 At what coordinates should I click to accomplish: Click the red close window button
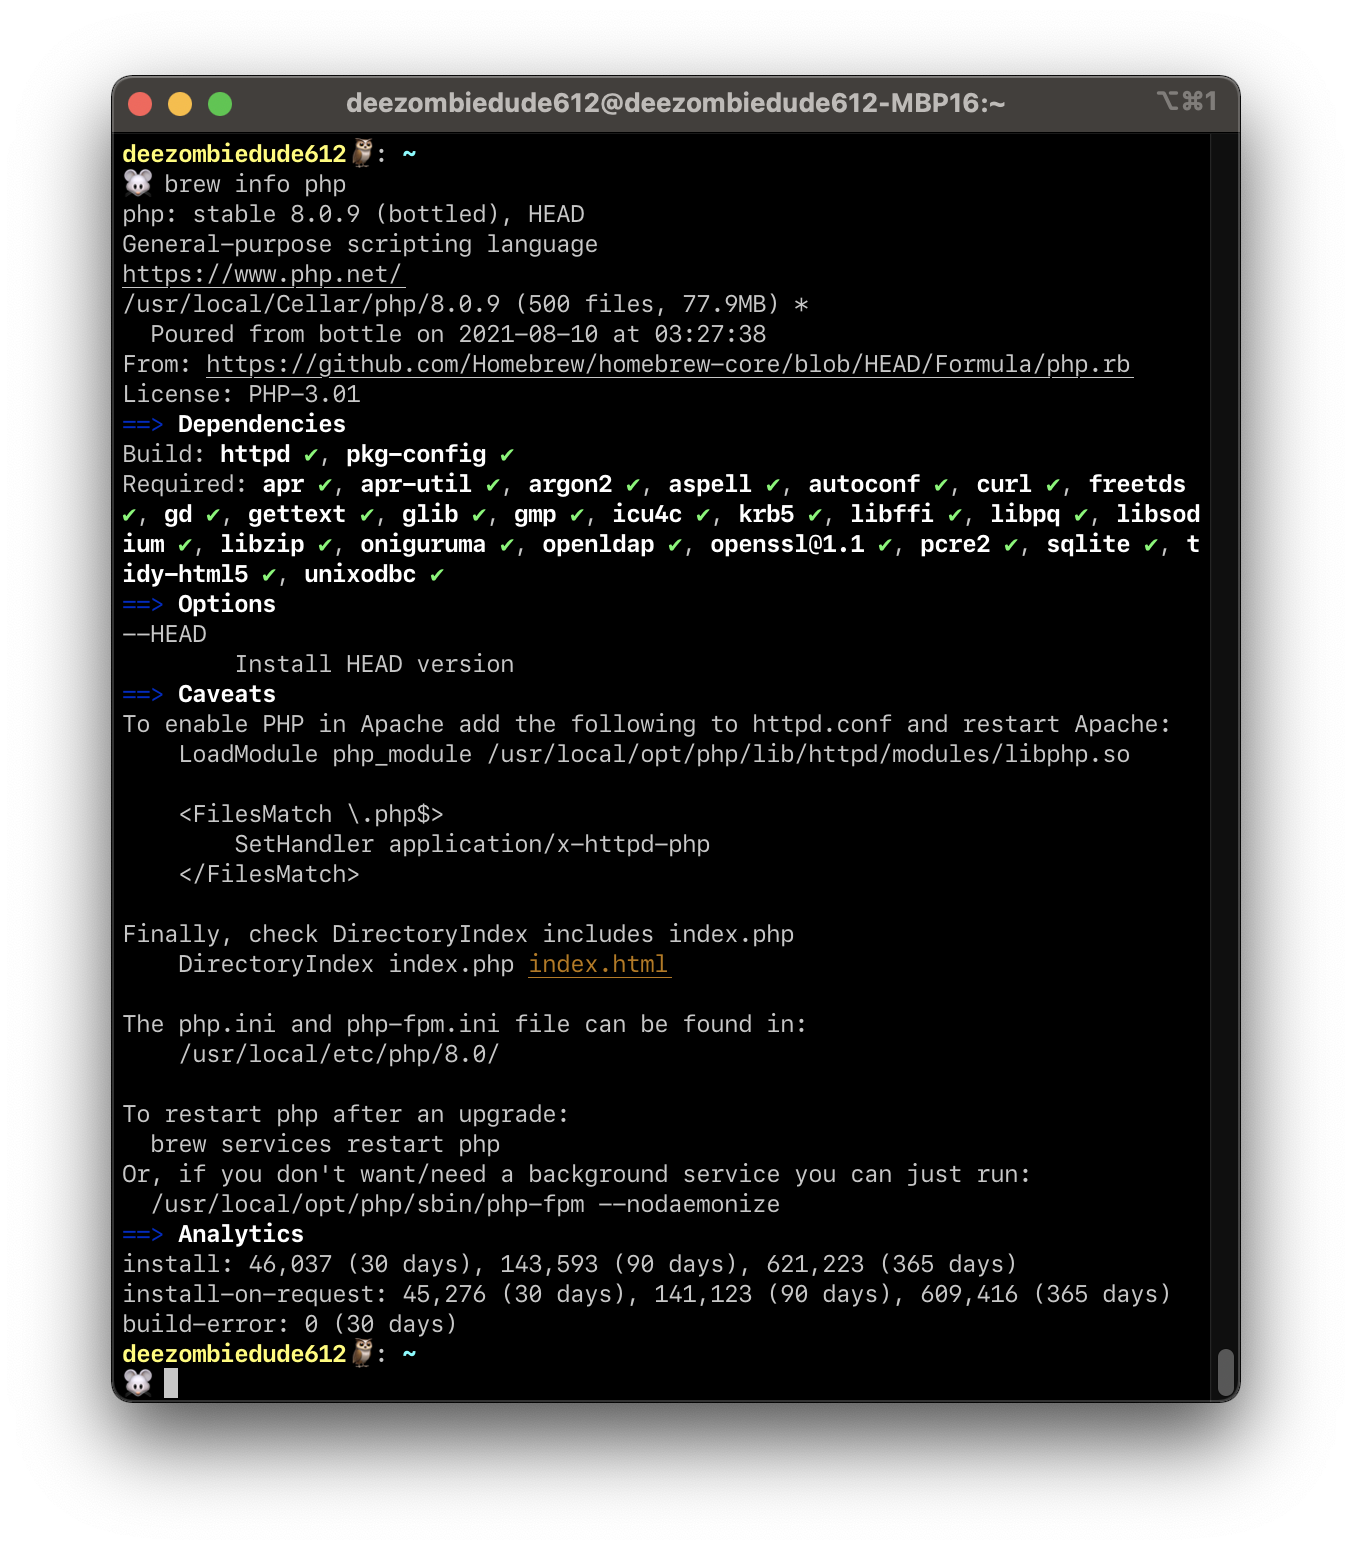point(140,104)
